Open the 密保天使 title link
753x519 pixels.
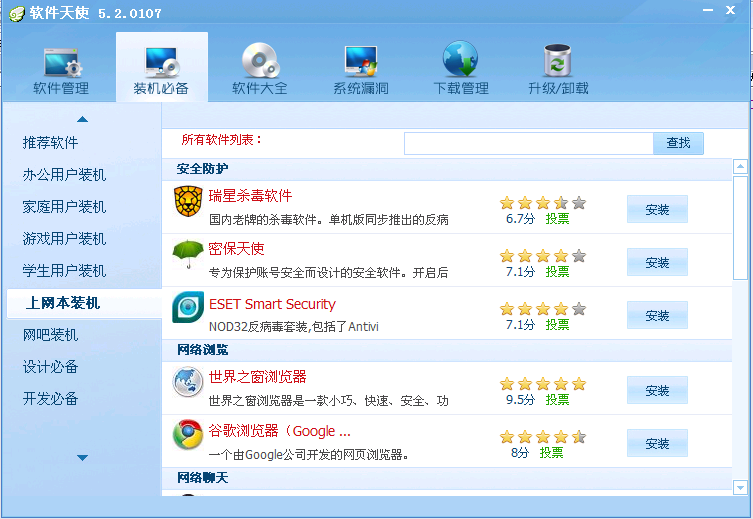pos(236,249)
